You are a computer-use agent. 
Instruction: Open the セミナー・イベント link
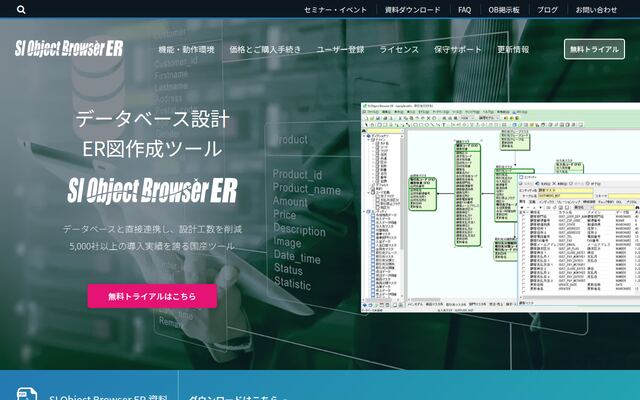tap(336, 10)
